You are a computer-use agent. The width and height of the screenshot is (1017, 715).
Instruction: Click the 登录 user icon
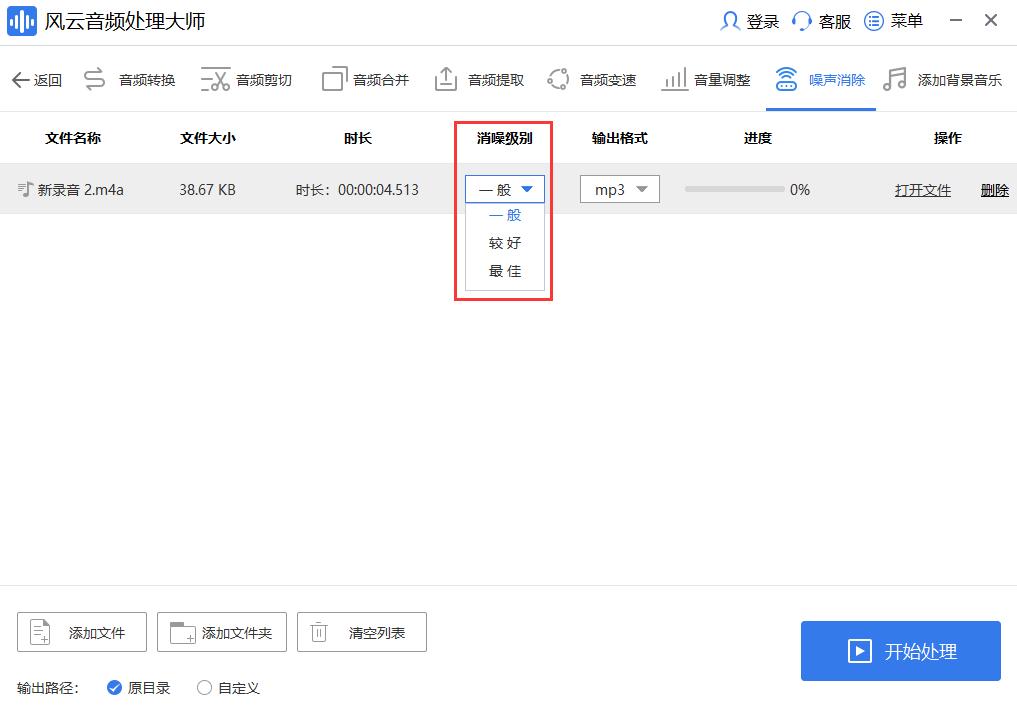coord(730,21)
